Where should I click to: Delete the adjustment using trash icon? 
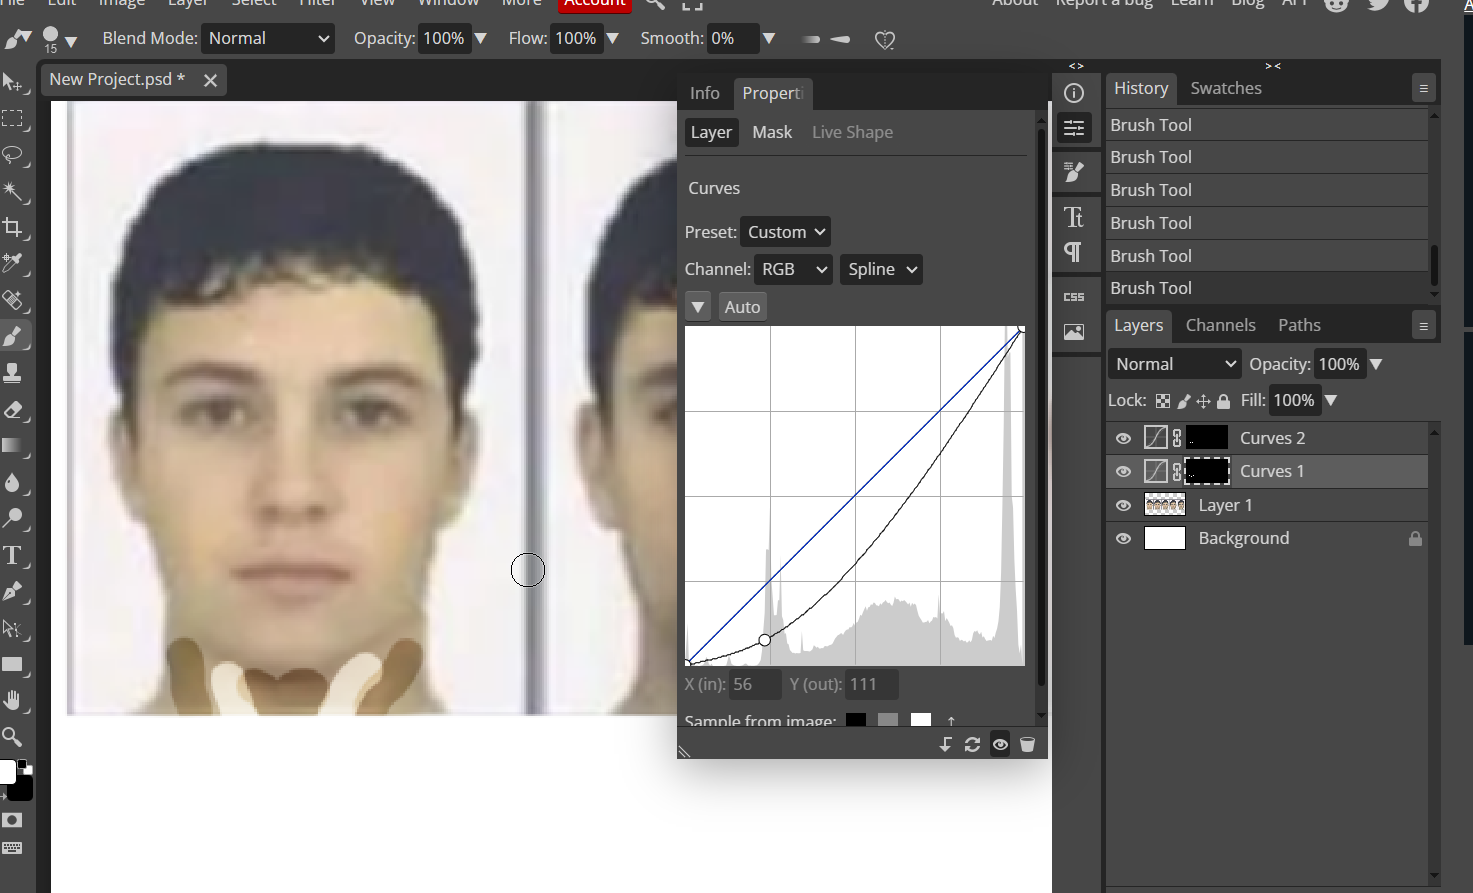pos(1027,744)
